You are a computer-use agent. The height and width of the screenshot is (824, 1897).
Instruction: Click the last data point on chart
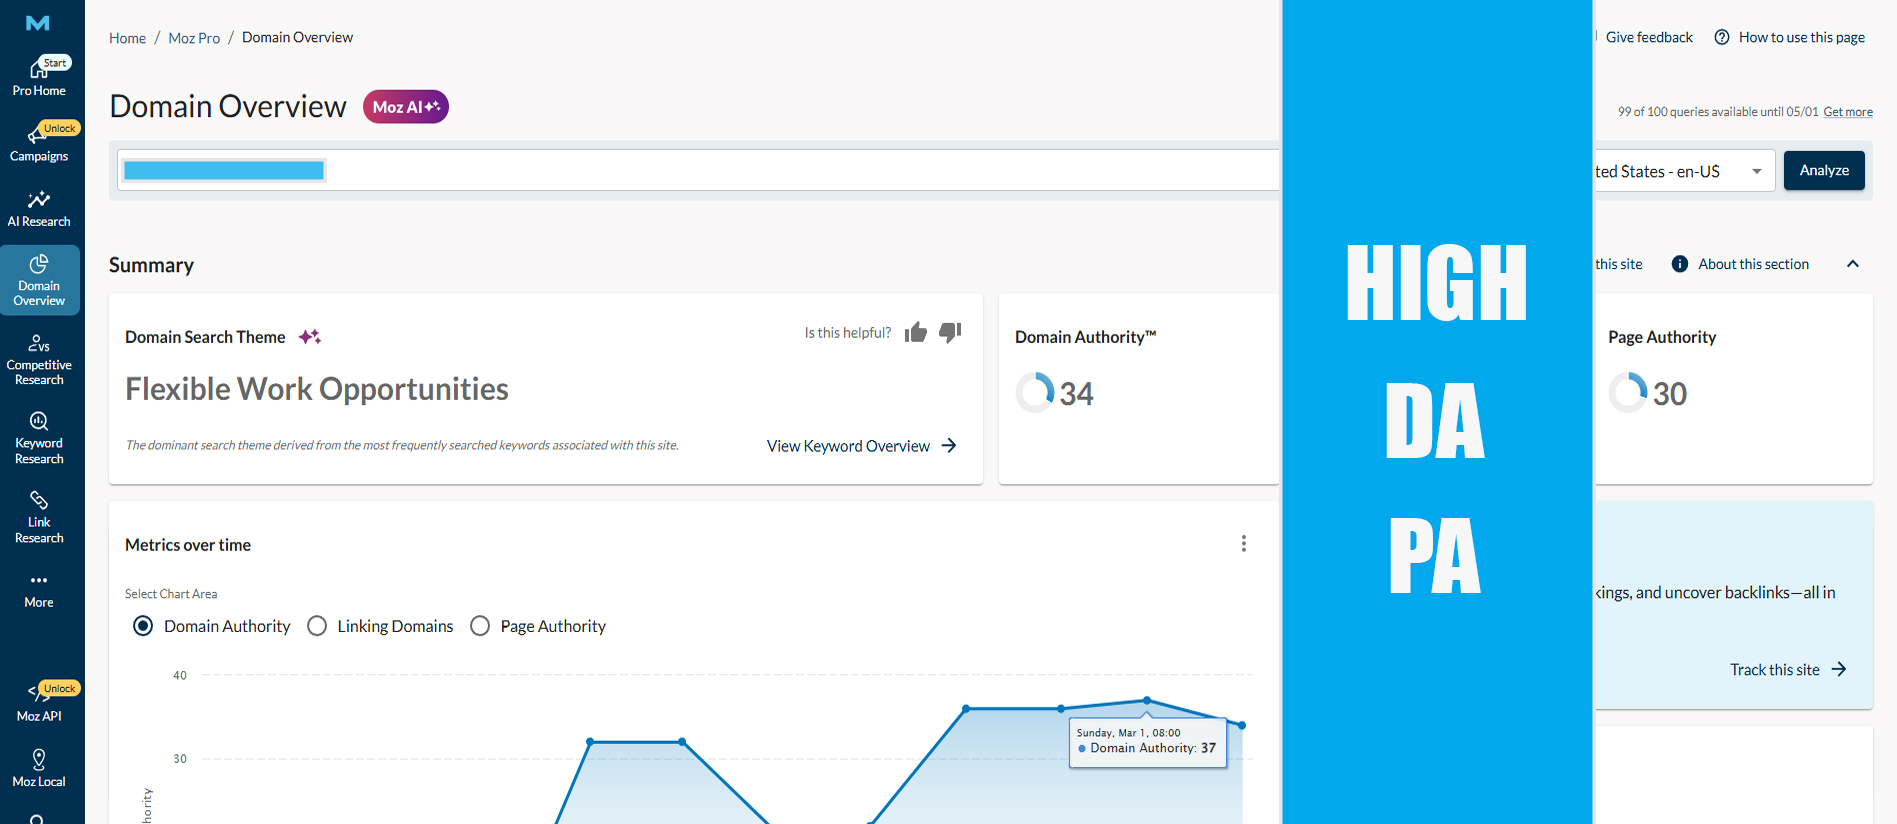tap(1242, 725)
